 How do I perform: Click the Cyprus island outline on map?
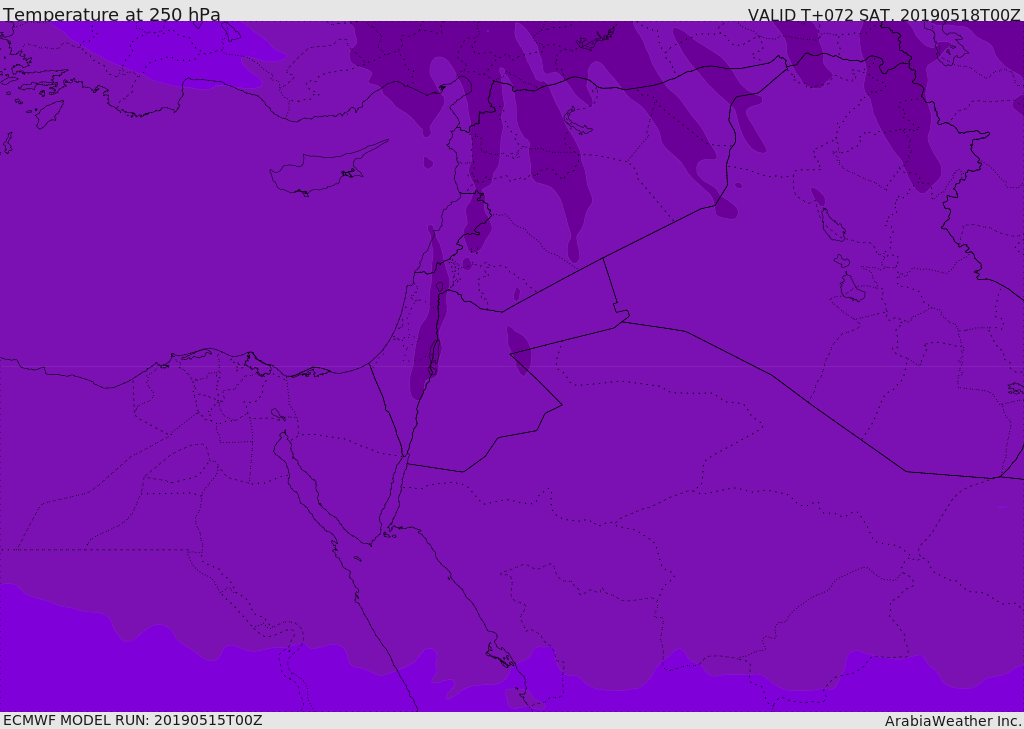point(328,168)
